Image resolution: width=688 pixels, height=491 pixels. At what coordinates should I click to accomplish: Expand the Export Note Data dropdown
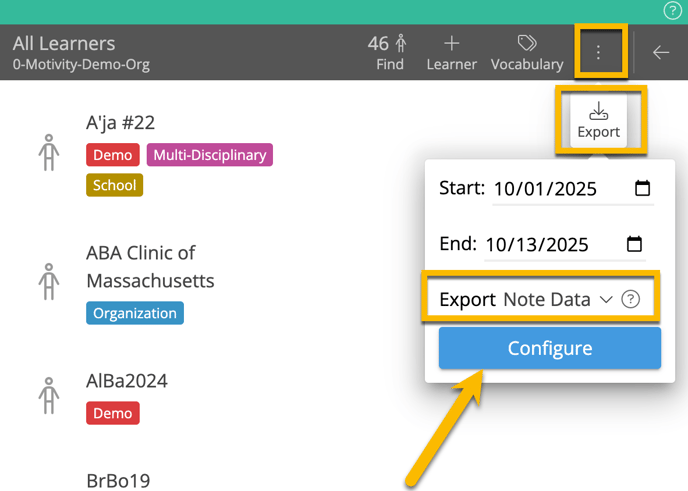tap(556, 299)
